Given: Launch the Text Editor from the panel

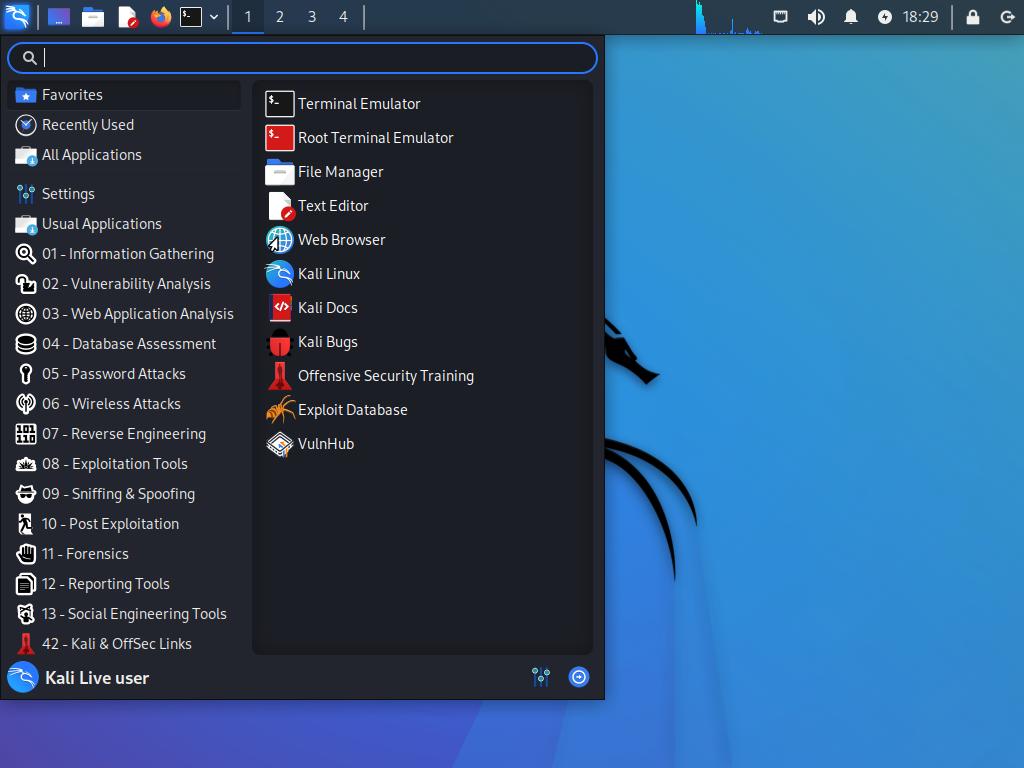Looking at the screenshot, I should (127, 16).
